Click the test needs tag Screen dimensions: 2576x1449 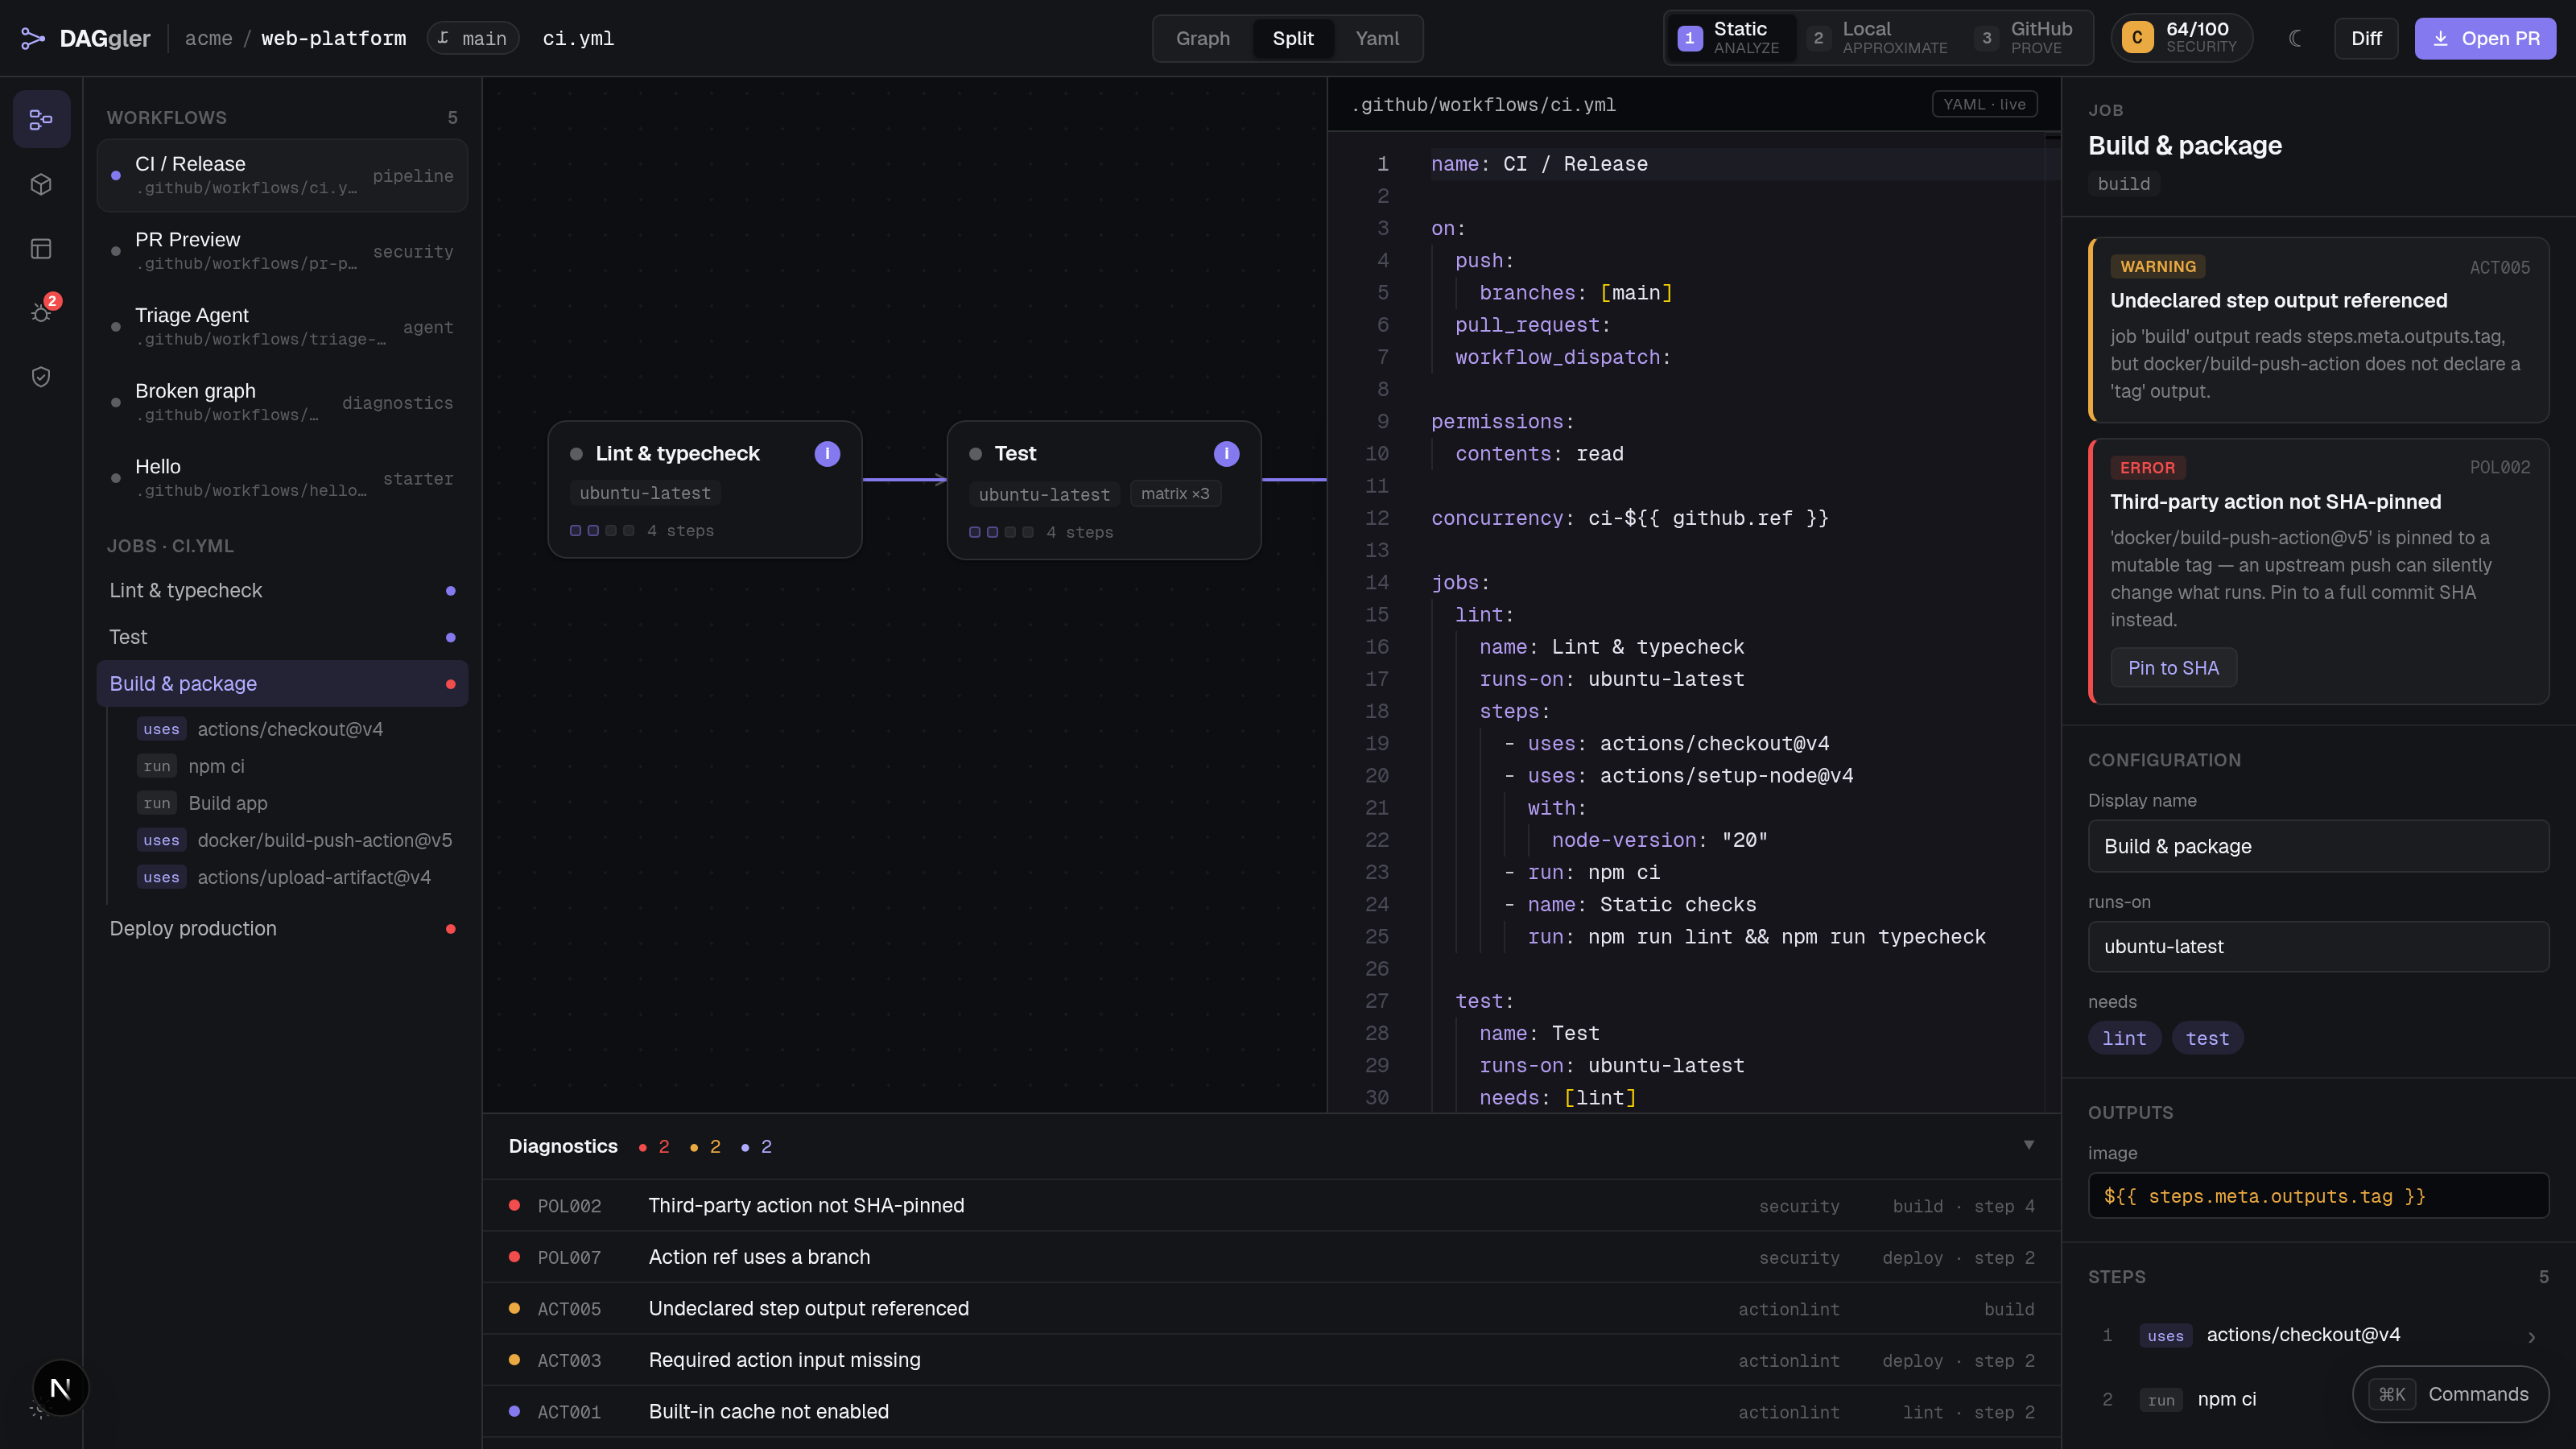2207,1038
